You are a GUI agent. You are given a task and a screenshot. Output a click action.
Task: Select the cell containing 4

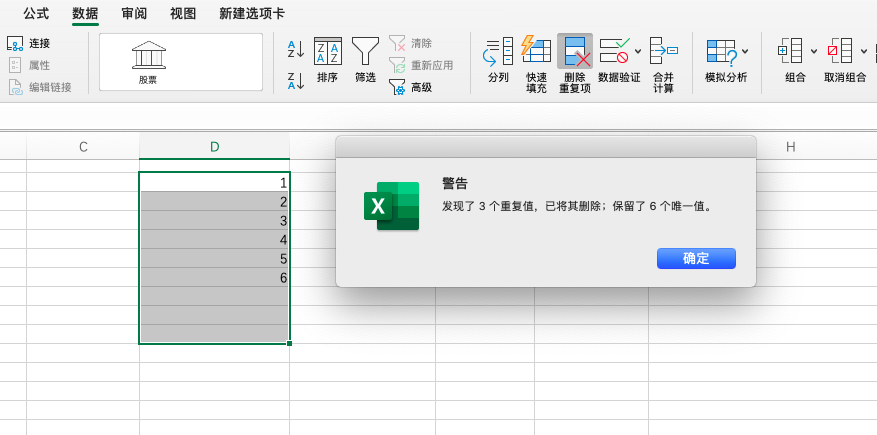click(x=215, y=239)
